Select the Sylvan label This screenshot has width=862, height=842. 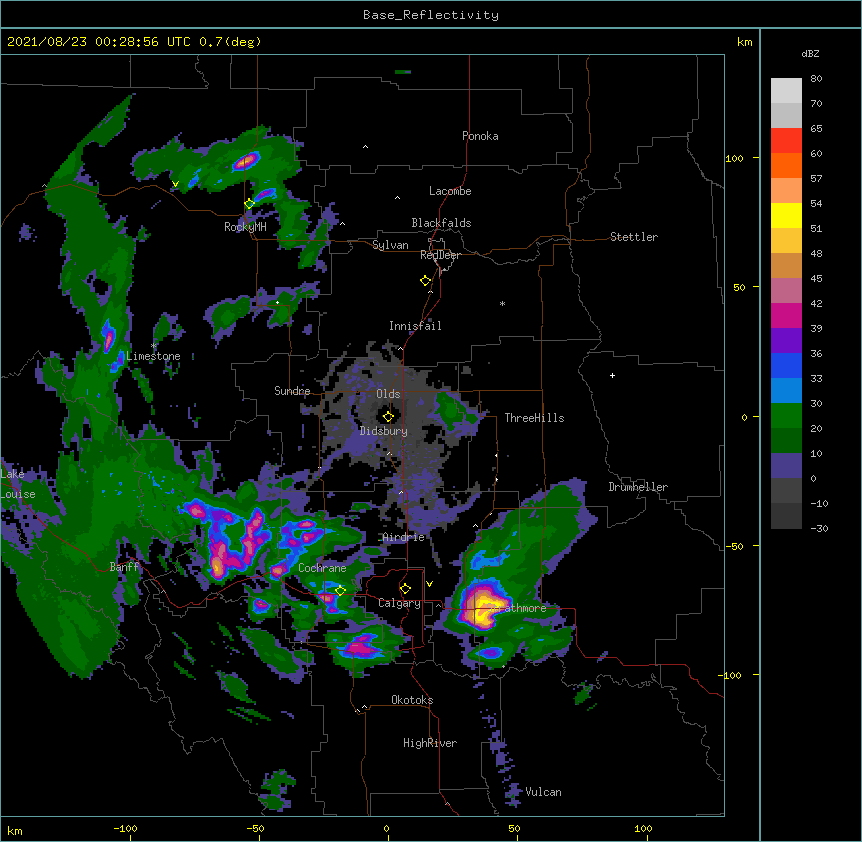390,245
